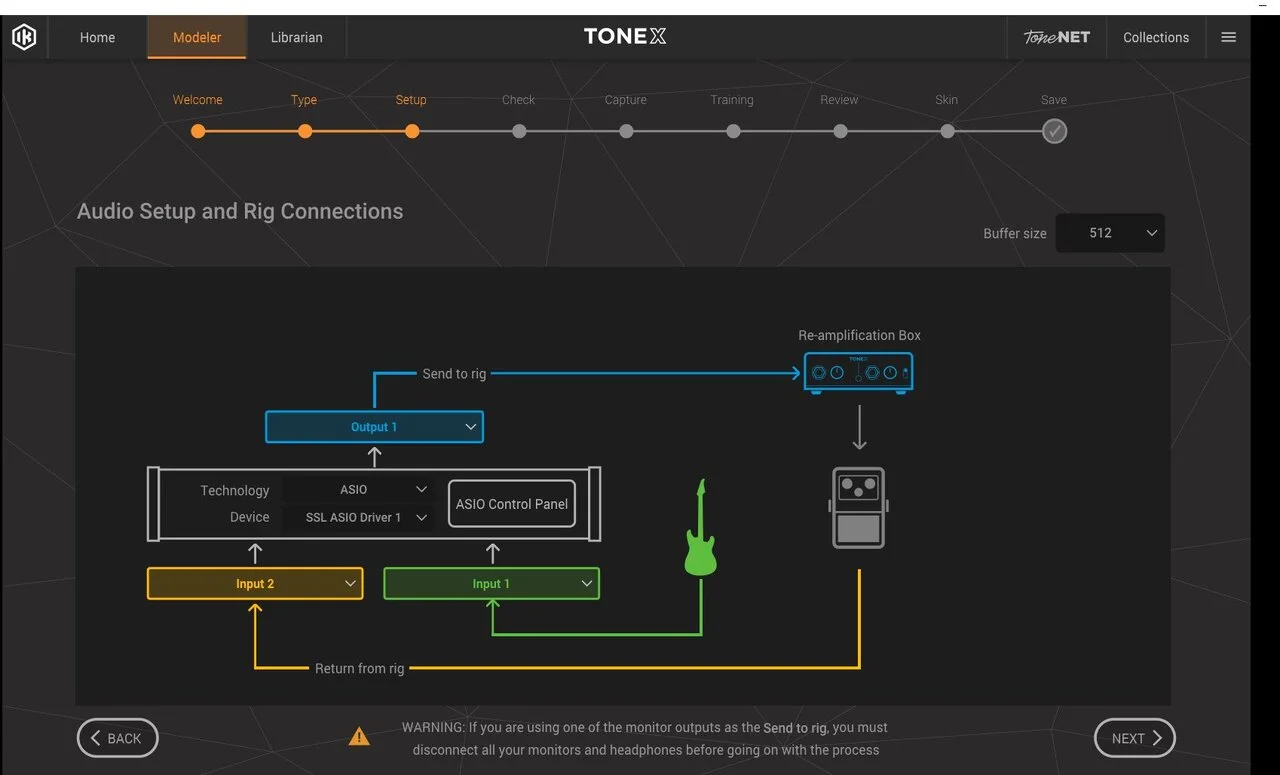
Task: Click the stompbox pedal icon
Action: [858, 508]
